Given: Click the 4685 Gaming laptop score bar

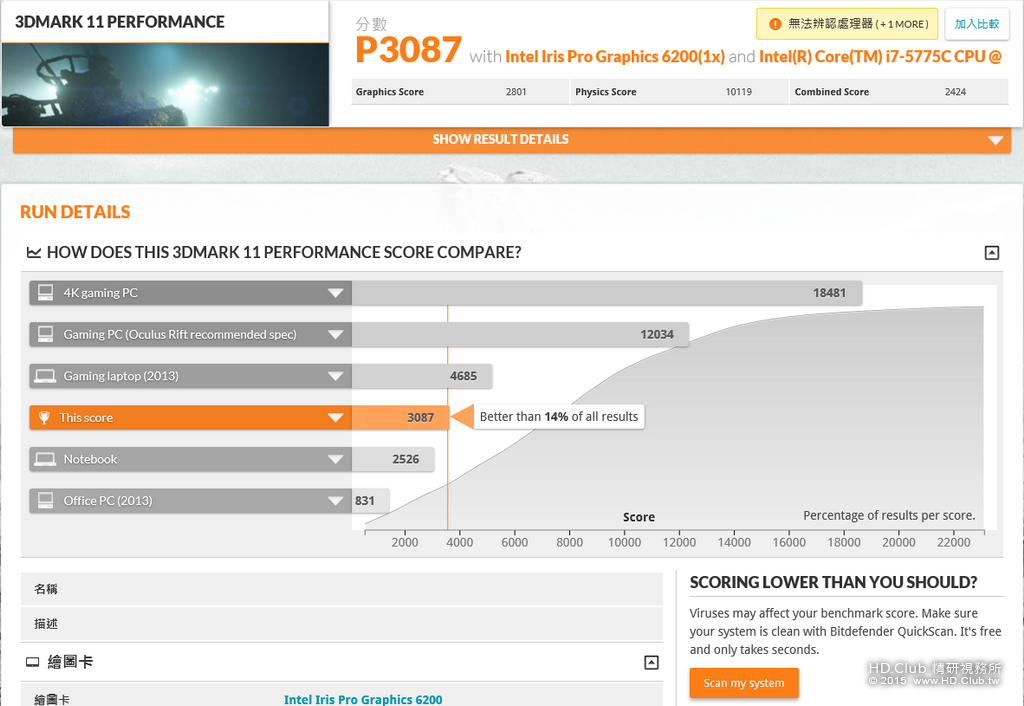Looking at the screenshot, I should pos(422,377).
